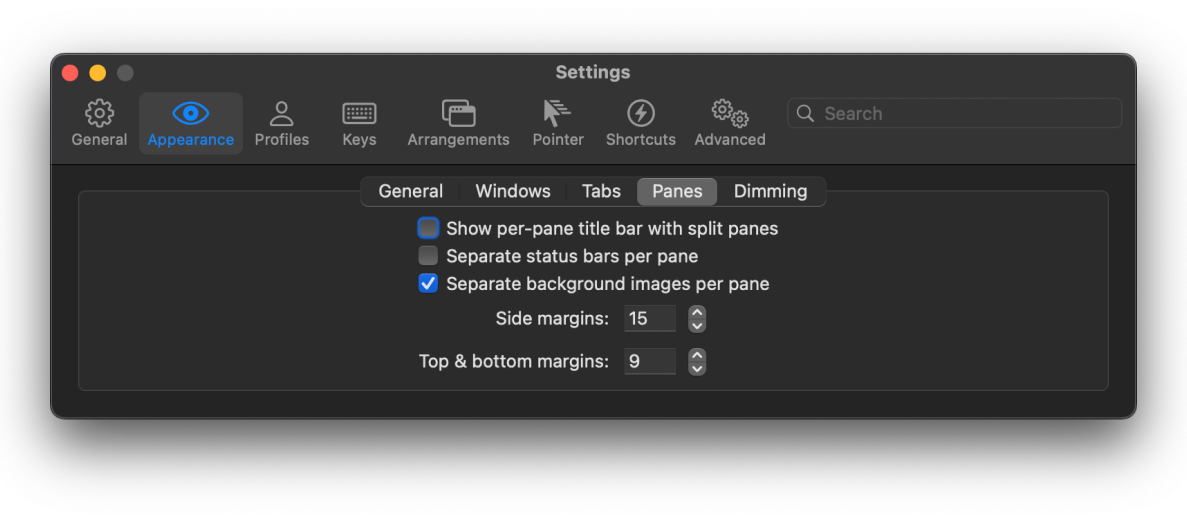Viewport: 1187px width, 522px height.
Task: Switch to the Dimming tab
Action: (x=770, y=191)
